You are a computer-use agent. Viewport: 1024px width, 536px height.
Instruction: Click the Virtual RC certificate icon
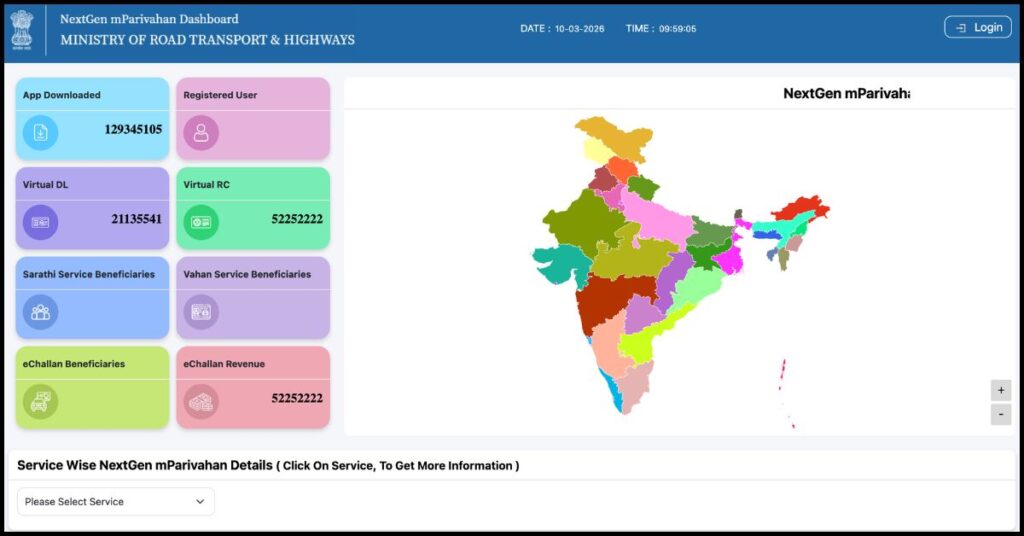click(201, 222)
